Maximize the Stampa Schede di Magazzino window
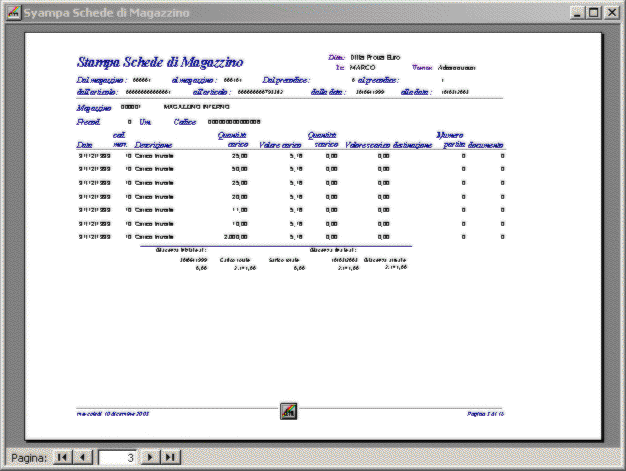The width and height of the screenshot is (626, 471). [x=594, y=13]
